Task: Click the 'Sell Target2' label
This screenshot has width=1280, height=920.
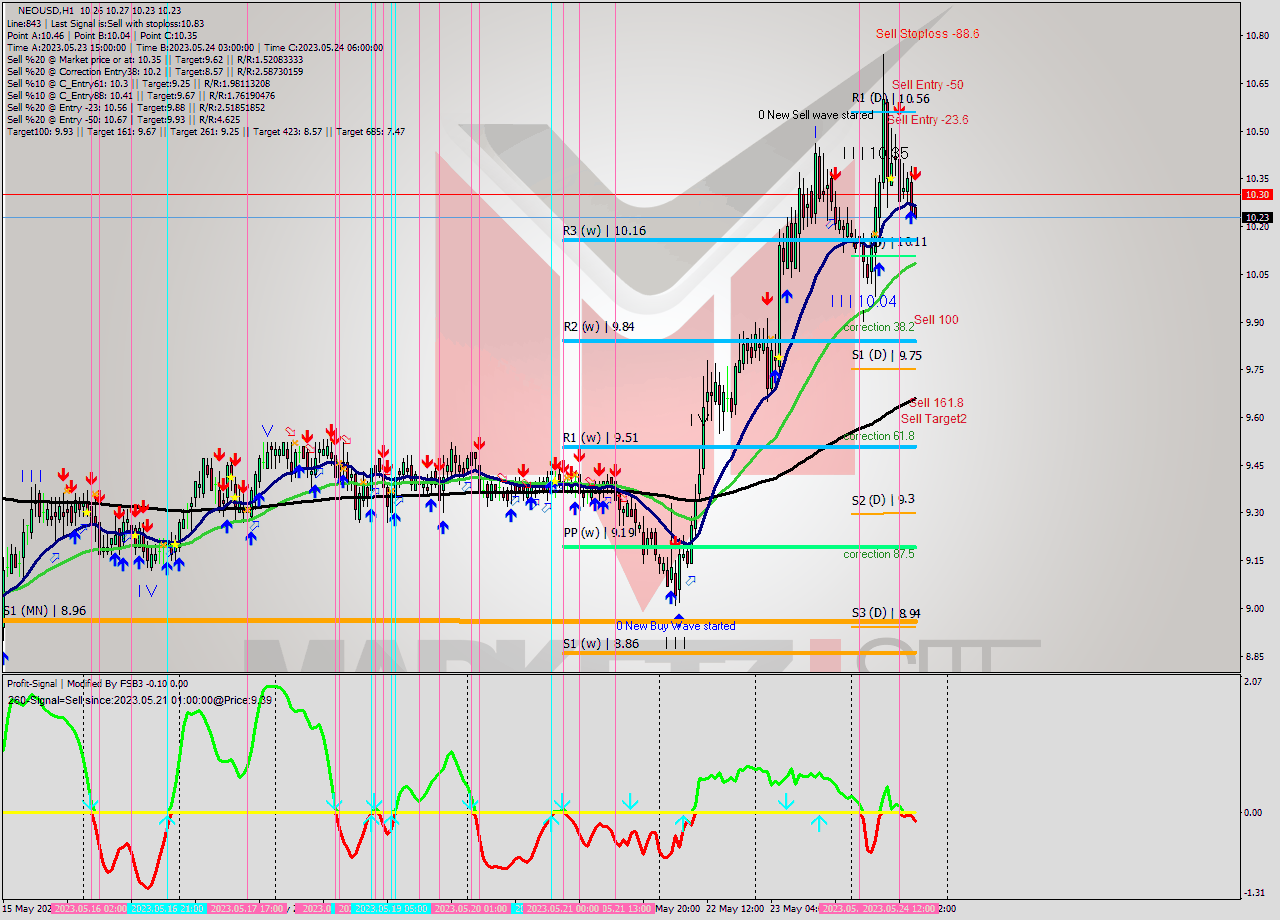Action: pyautogui.click(x=934, y=419)
